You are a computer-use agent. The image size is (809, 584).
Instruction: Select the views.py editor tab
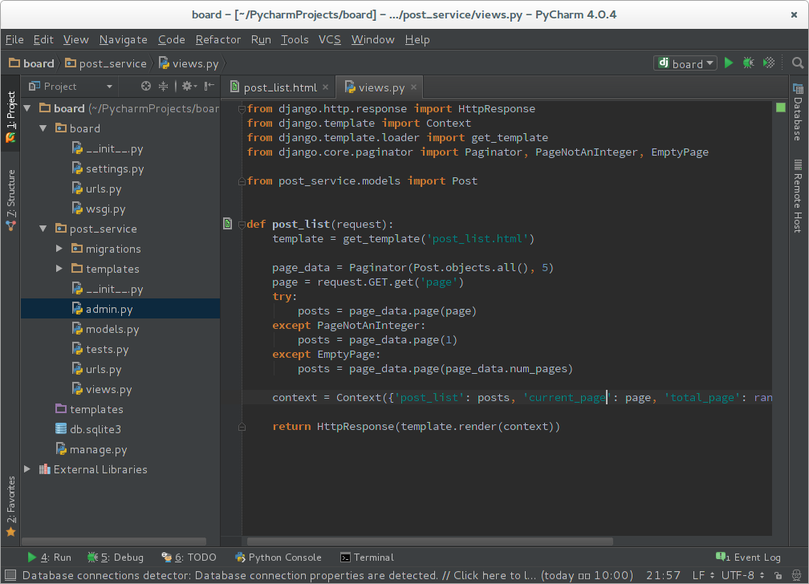[381, 87]
